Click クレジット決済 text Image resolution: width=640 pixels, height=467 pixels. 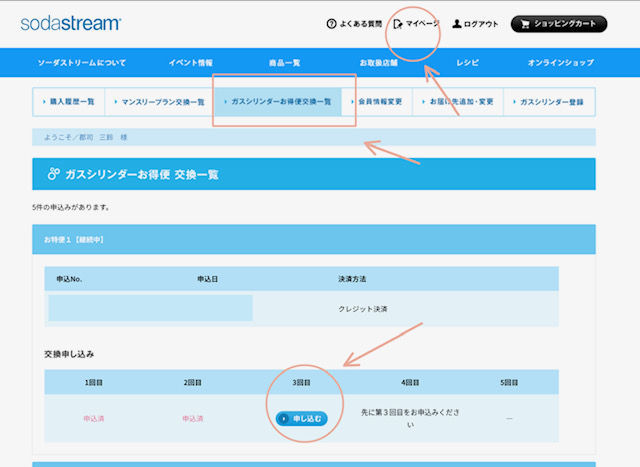(x=363, y=309)
